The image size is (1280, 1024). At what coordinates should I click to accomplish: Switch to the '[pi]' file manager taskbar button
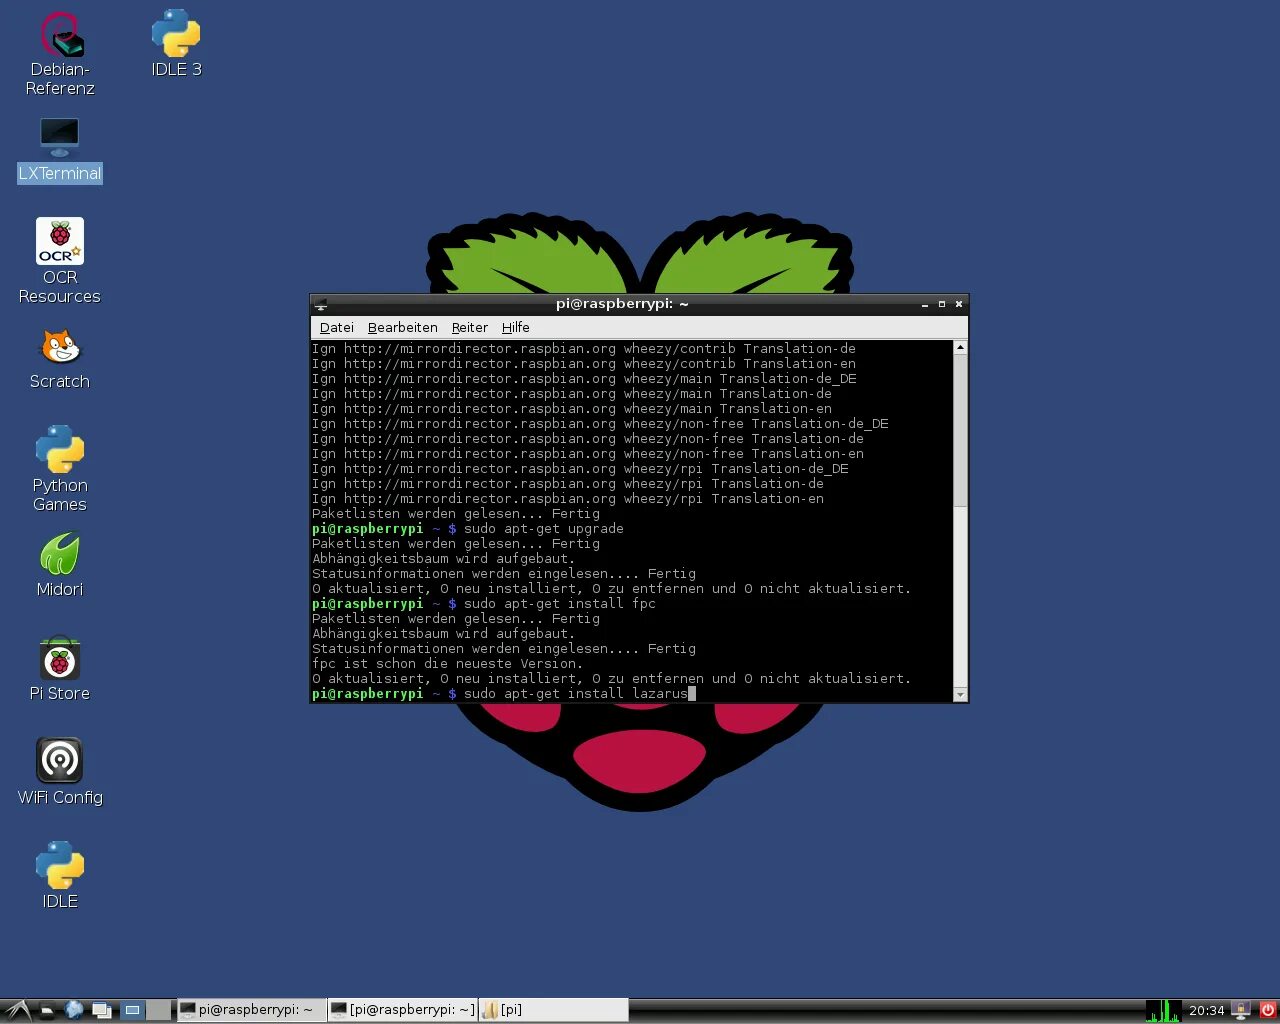(x=554, y=1010)
